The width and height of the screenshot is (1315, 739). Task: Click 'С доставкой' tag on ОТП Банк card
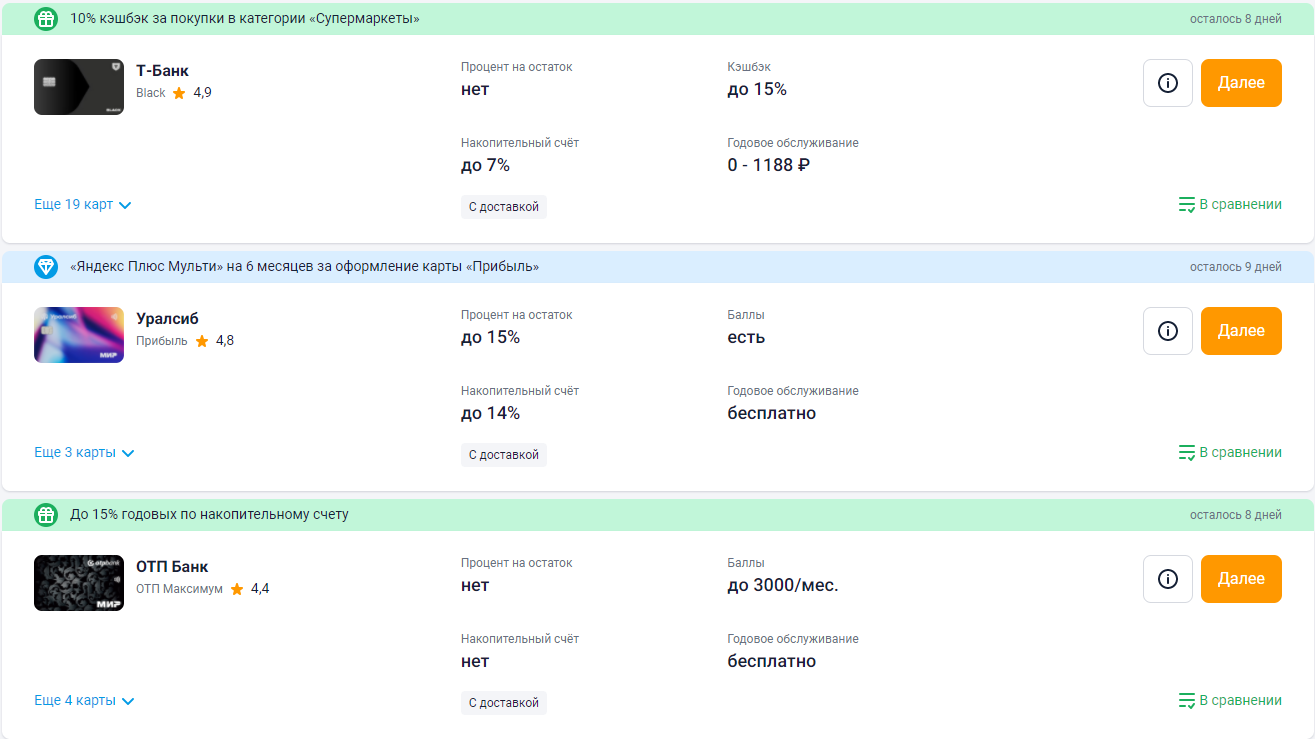point(504,703)
